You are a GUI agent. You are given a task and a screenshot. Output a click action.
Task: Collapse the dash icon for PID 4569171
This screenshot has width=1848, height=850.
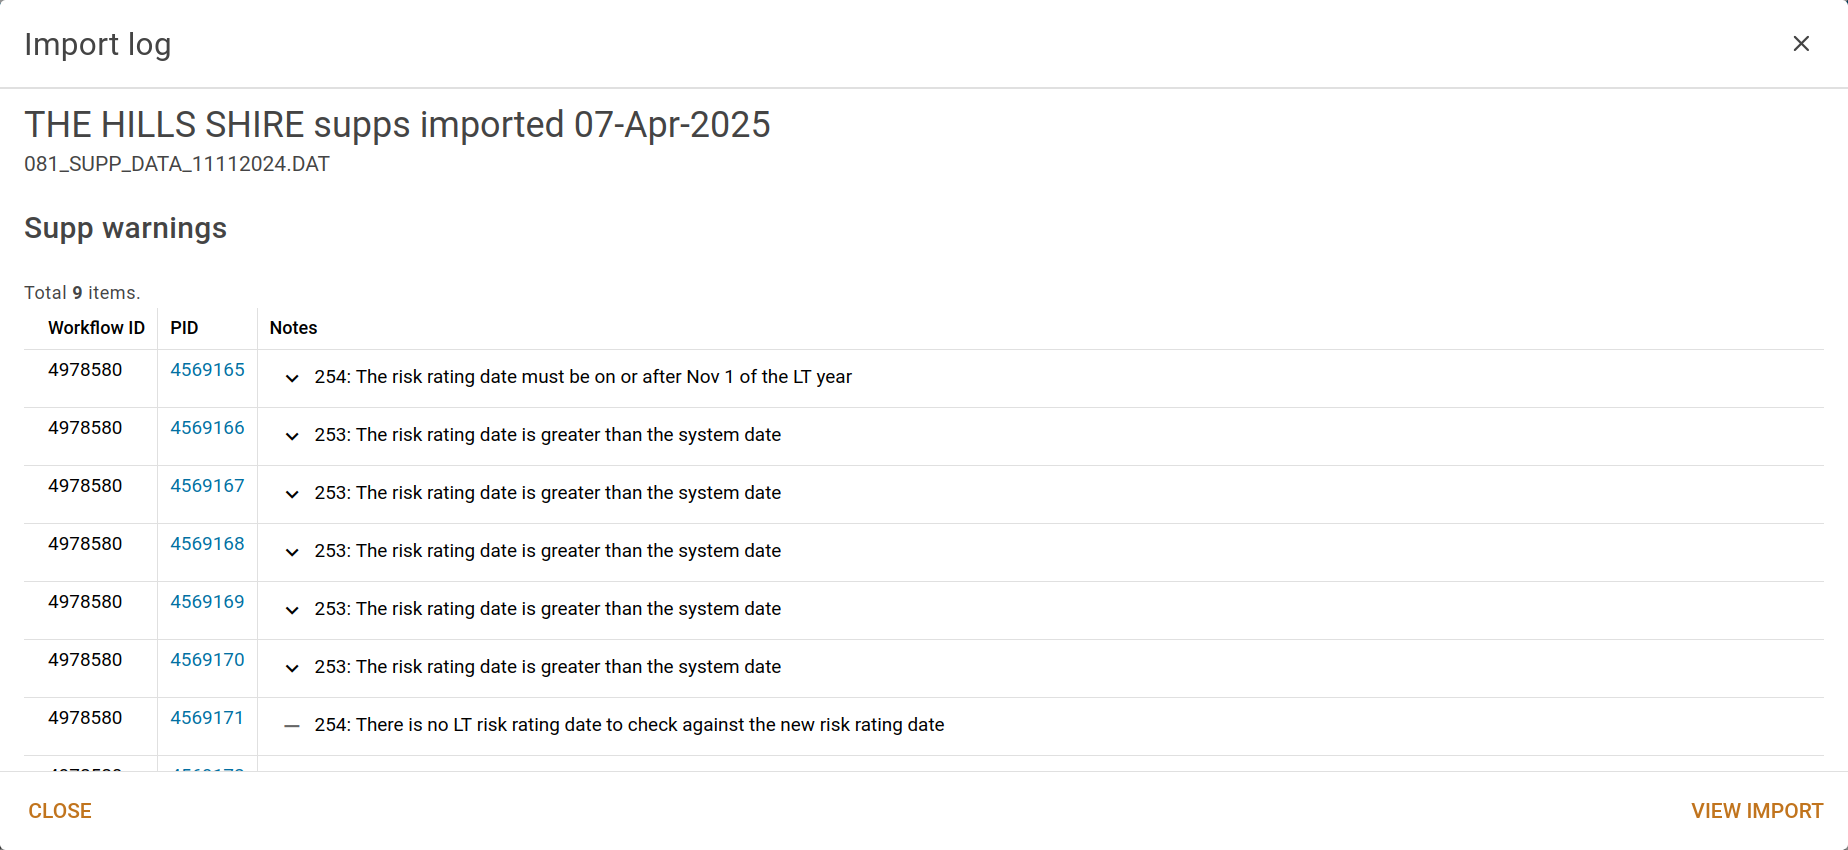(292, 726)
